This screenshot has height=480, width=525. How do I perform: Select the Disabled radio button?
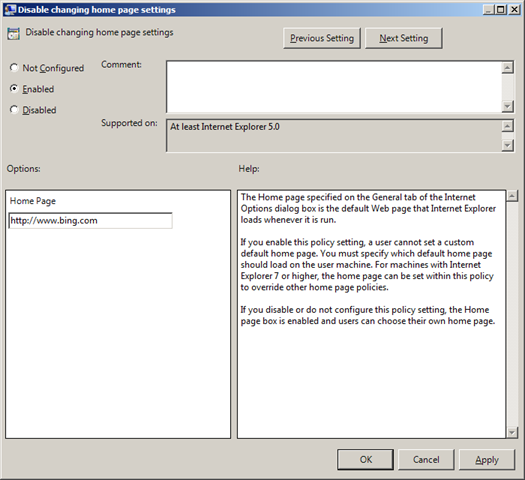(14, 109)
